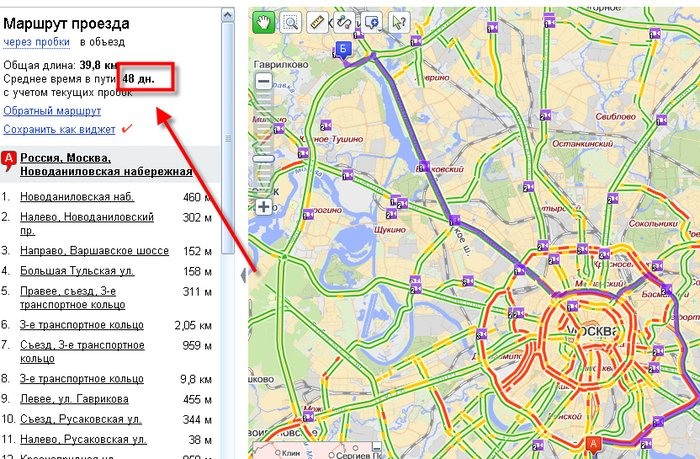Switch to 'через пробки' route option
This screenshot has width=700, height=459.
click(x=35, y=43)
